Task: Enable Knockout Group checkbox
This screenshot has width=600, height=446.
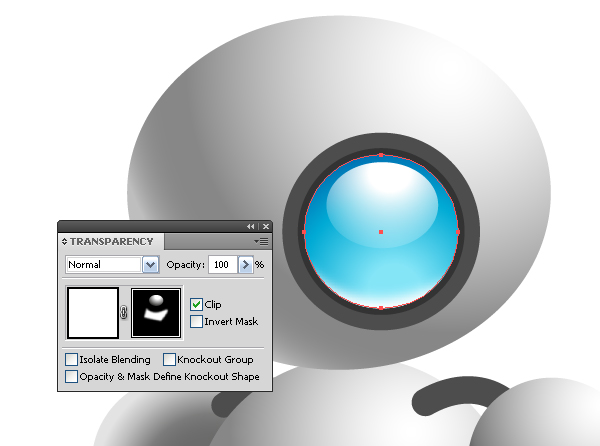Action: [x=169, y=360]
